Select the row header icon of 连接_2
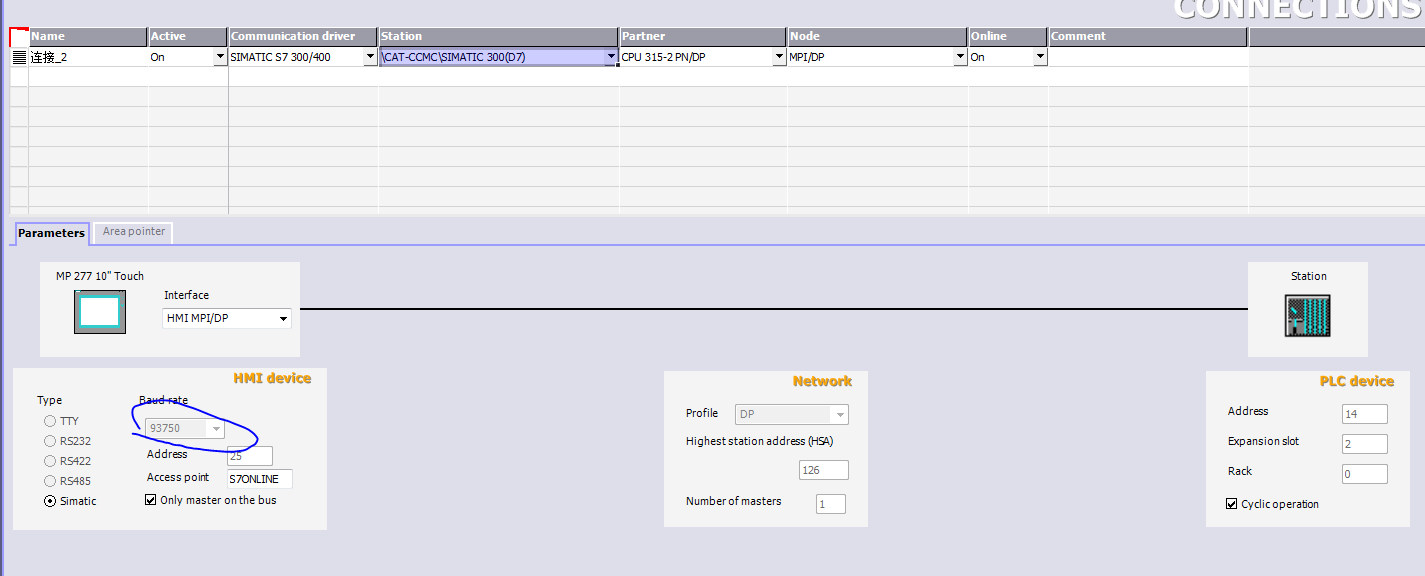Screen dimensions: 1425x576 [19, 57]
